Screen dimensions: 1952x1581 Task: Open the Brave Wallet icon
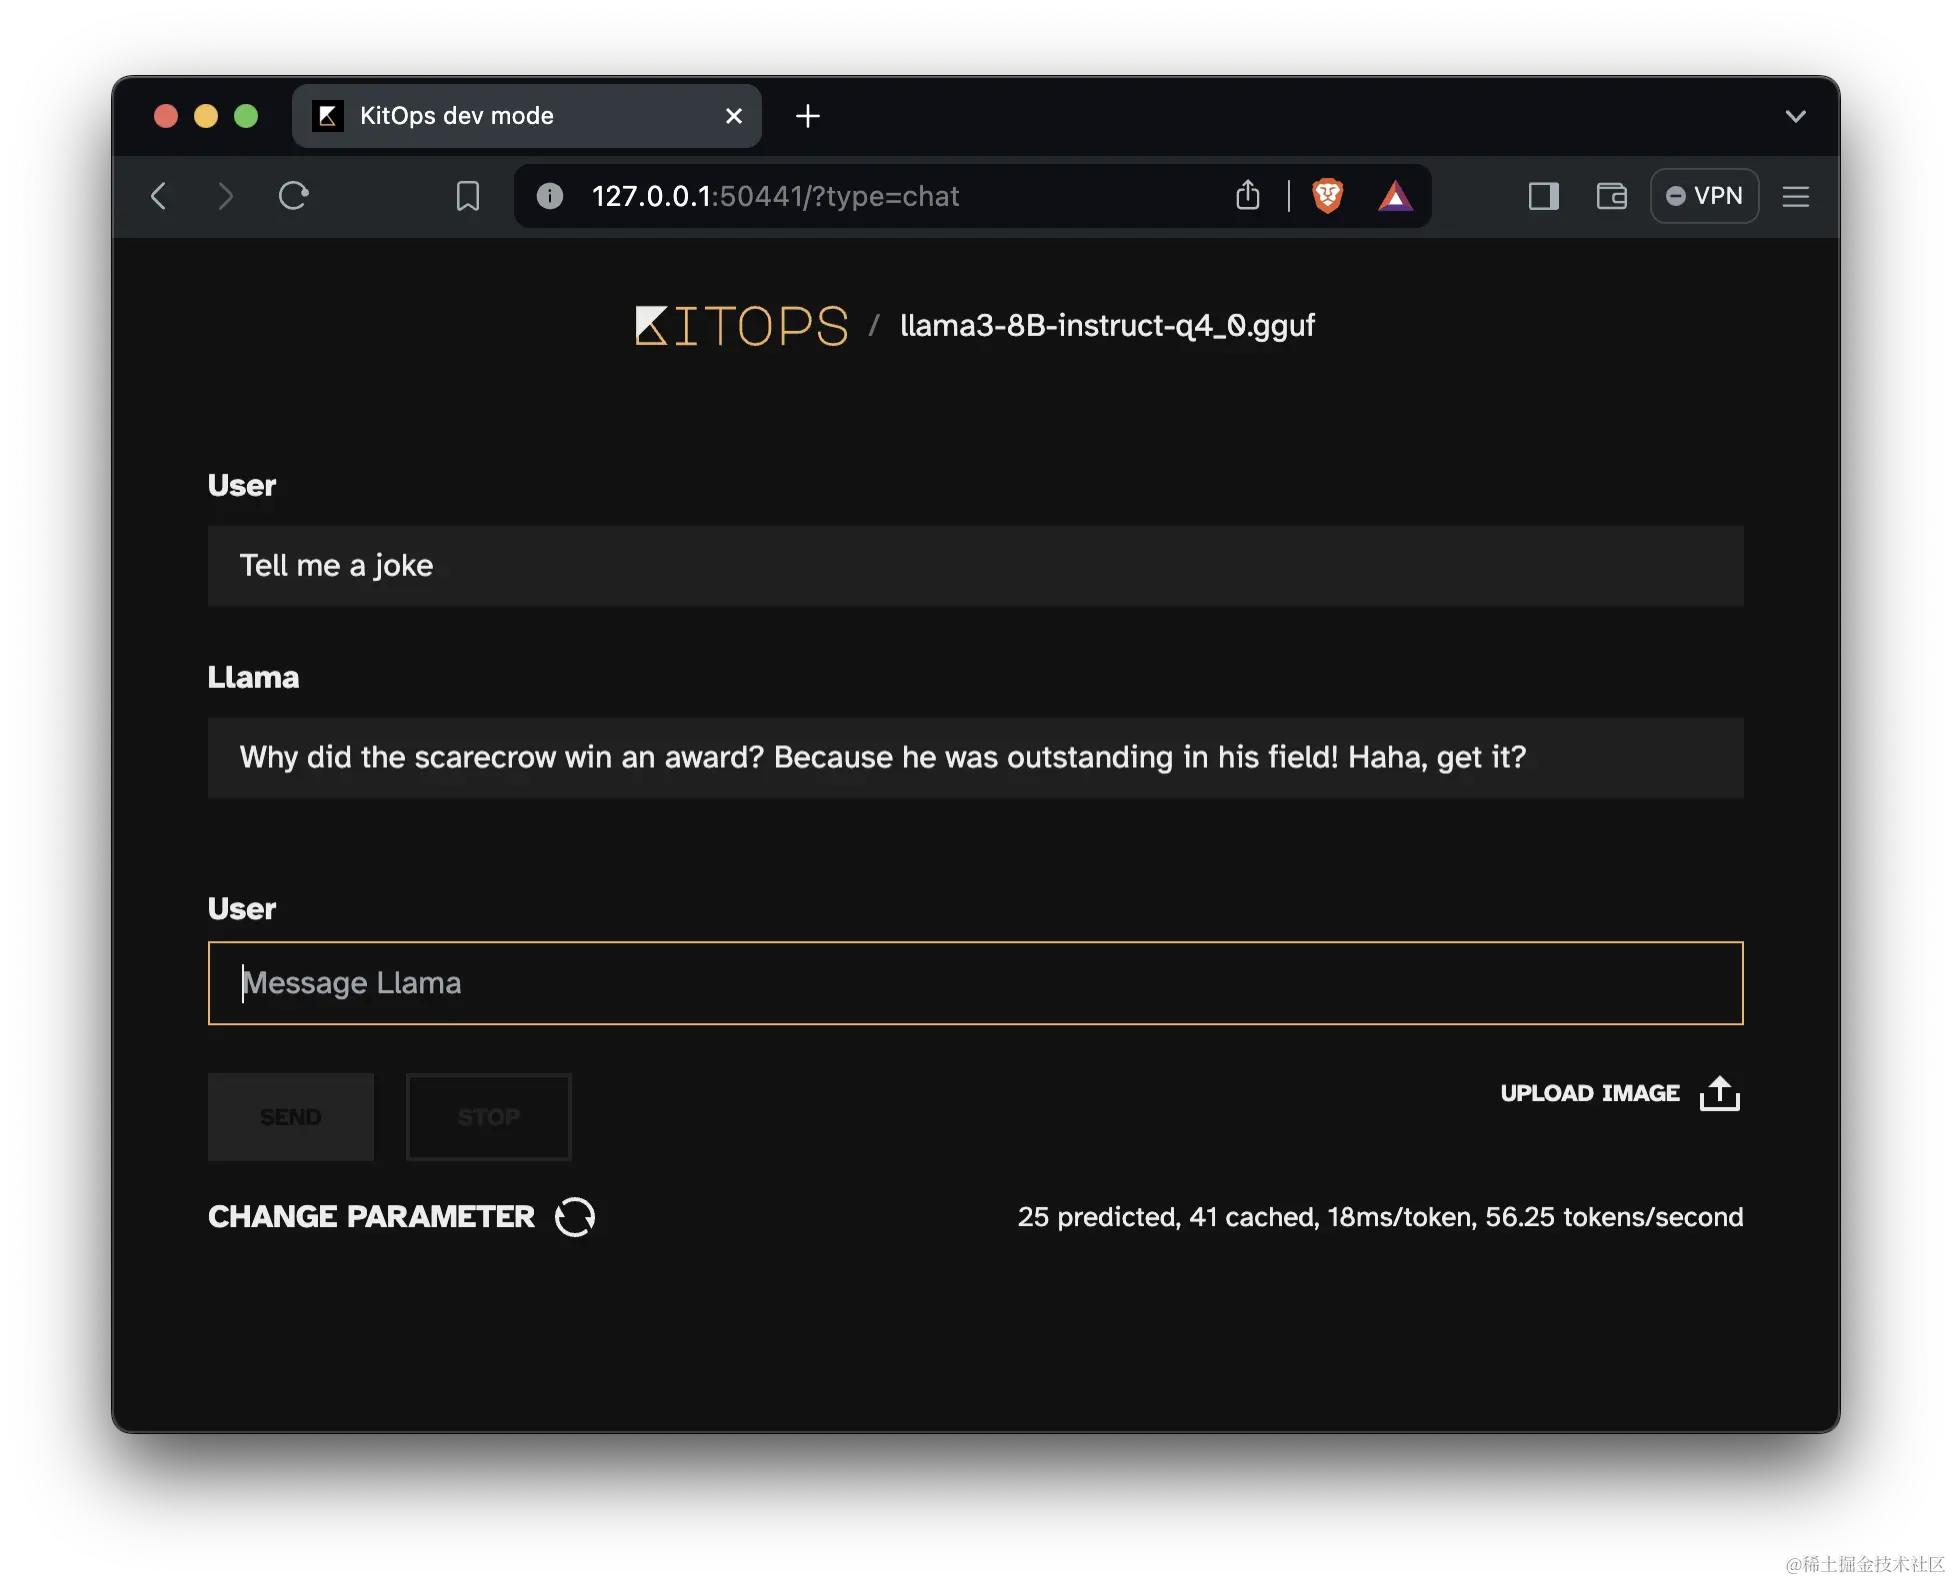tap(1611, 196)
